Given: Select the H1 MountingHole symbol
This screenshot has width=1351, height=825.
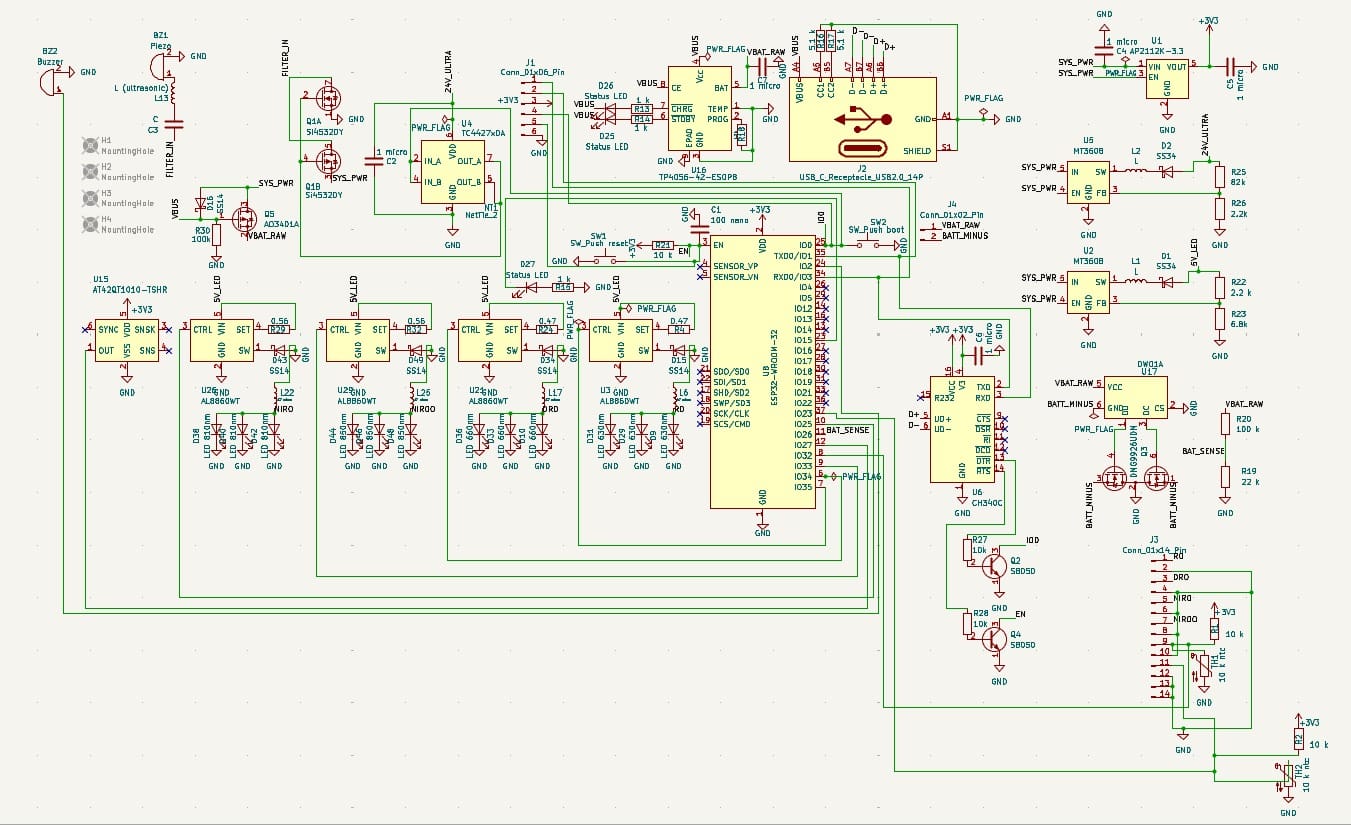Looking at the screenshot, I should click(91, 144).
